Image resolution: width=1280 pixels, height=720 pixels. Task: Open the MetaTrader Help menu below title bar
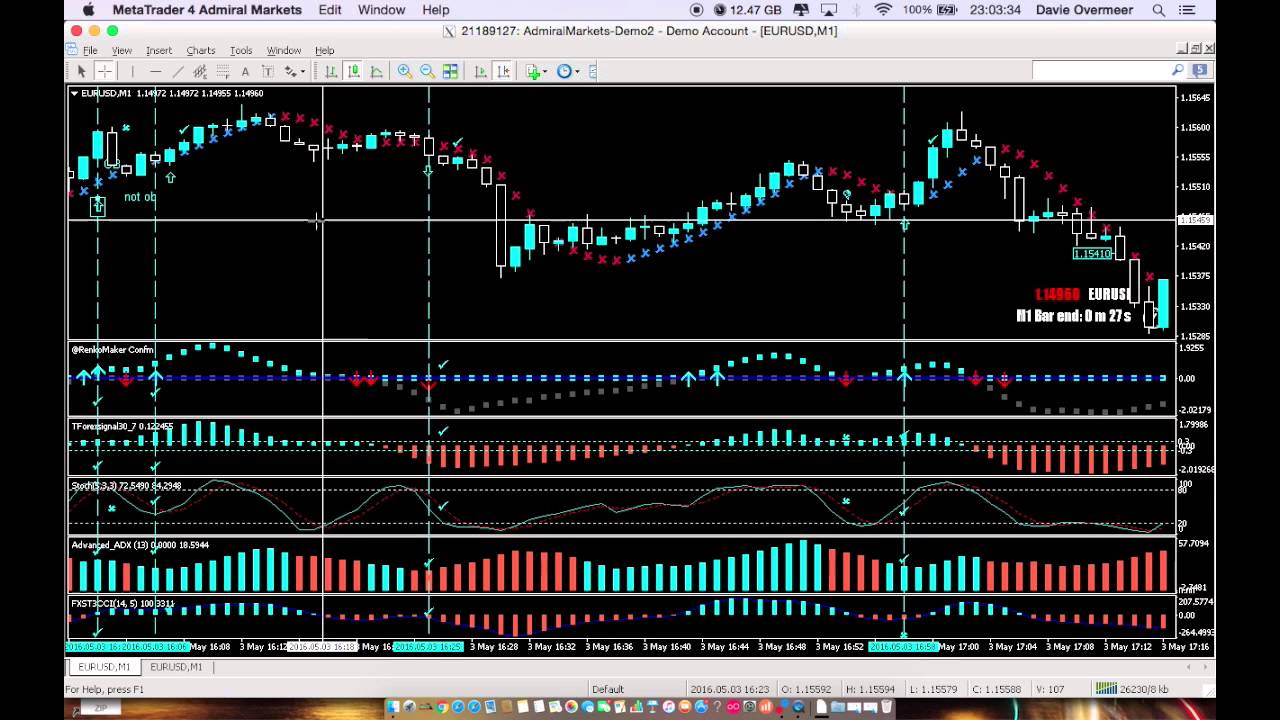coord(324,50)
